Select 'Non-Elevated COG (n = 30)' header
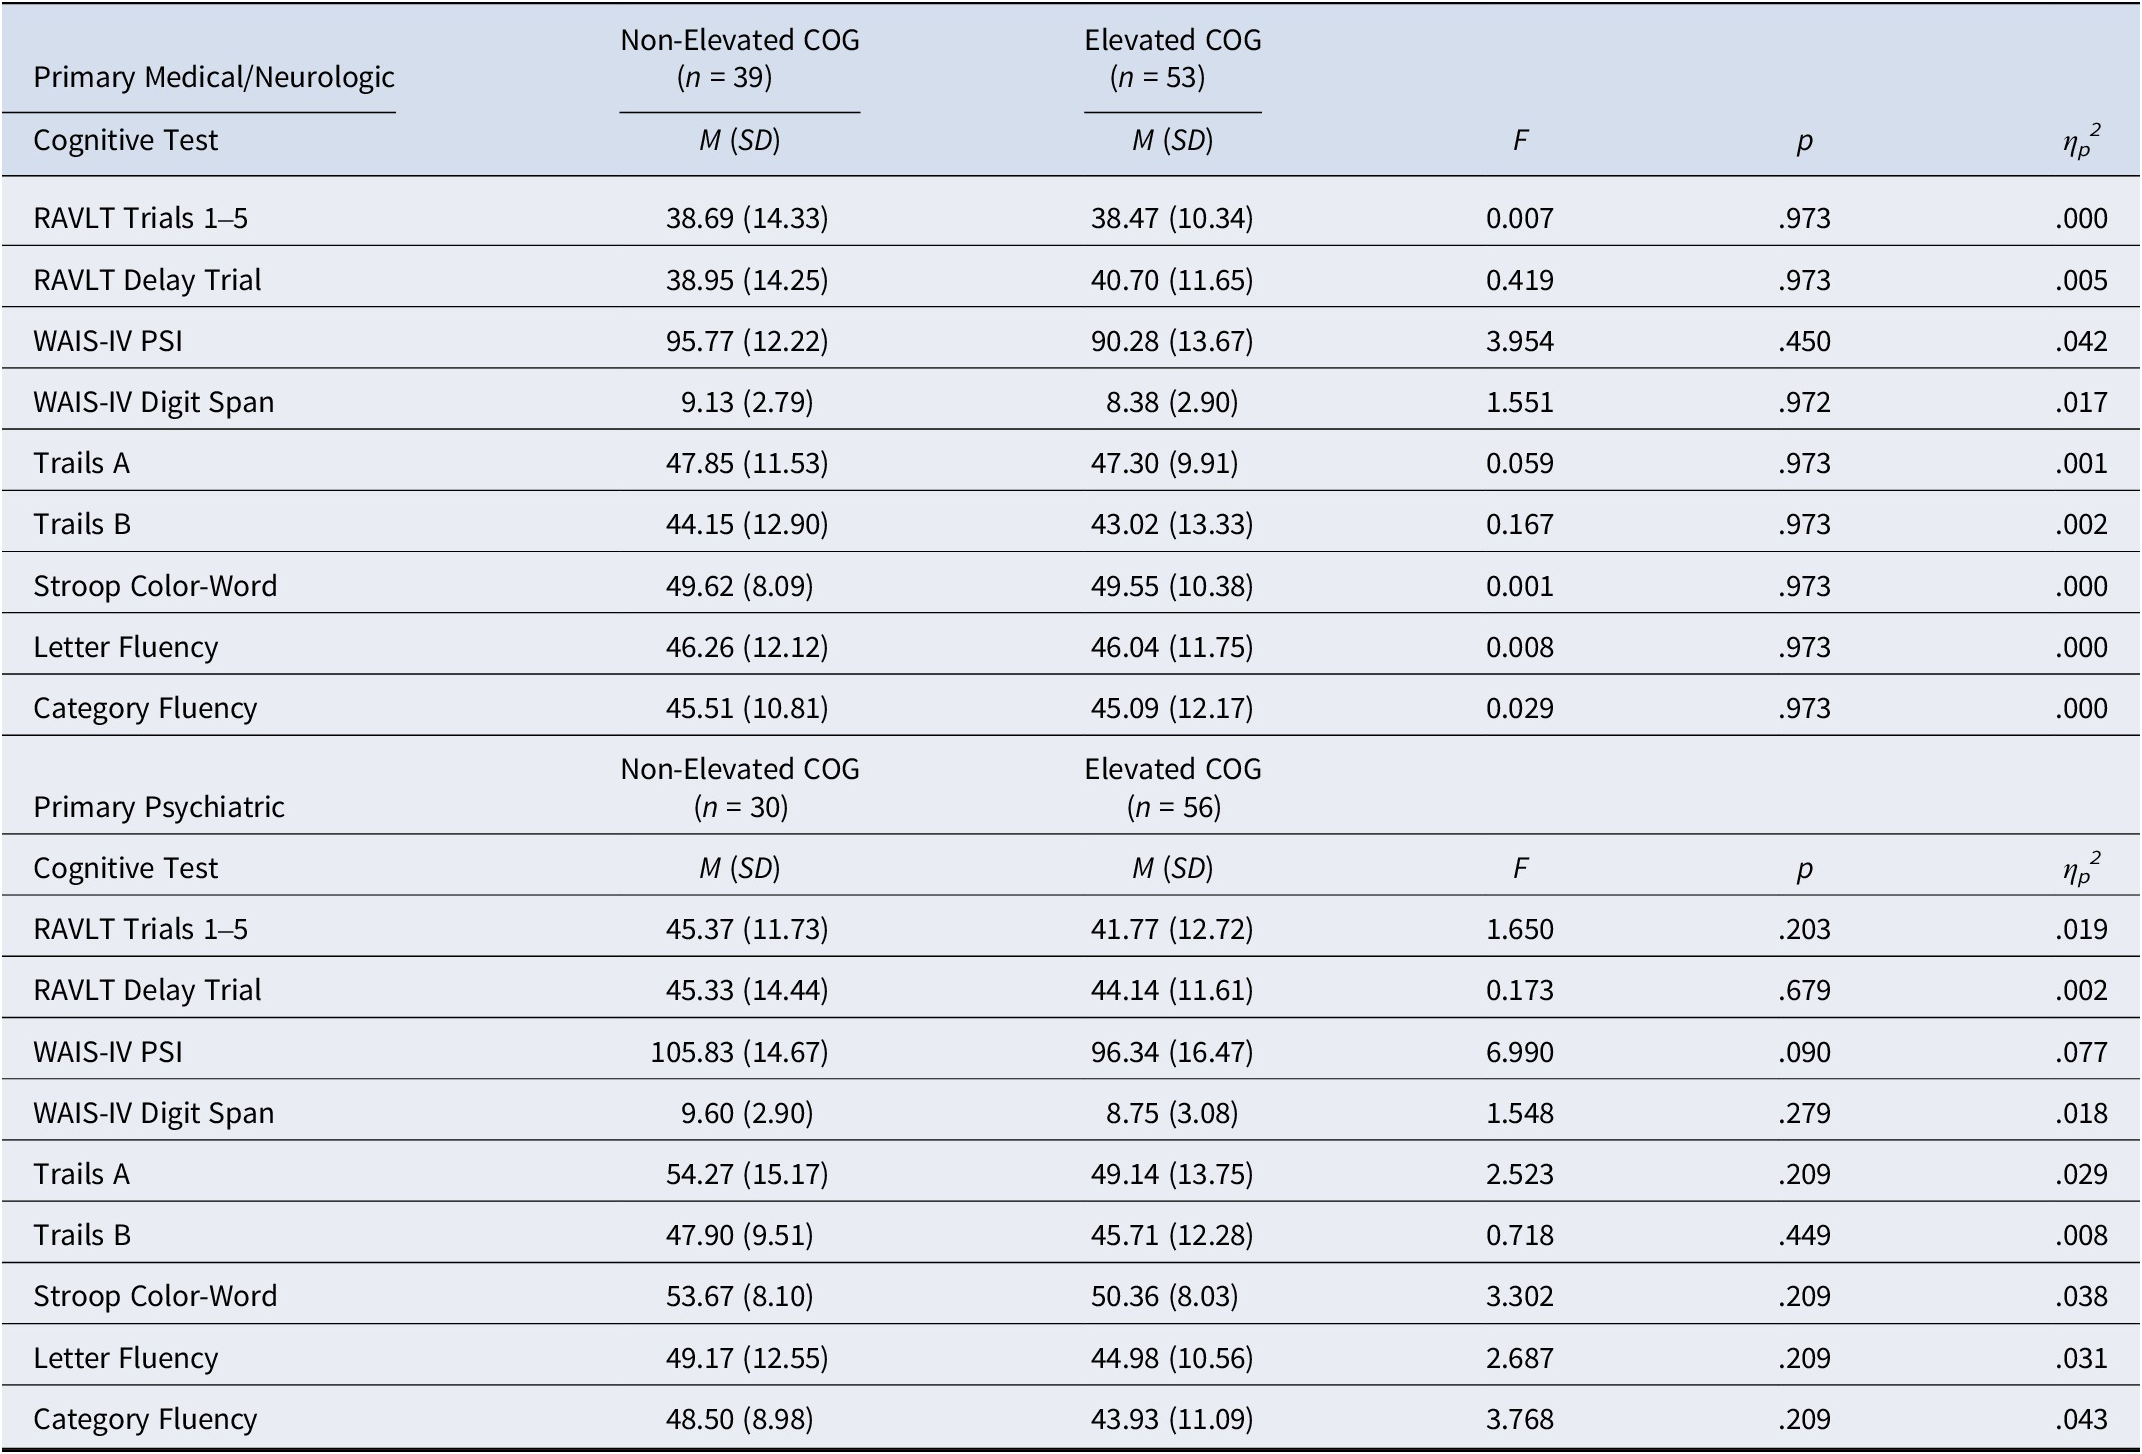 click(740, 787)
